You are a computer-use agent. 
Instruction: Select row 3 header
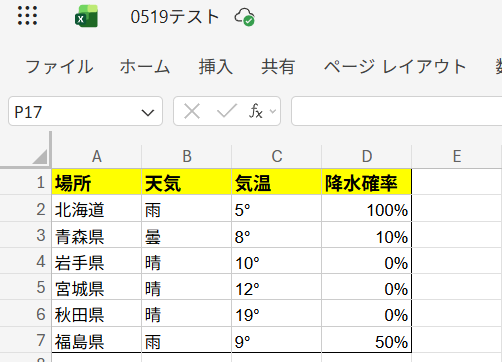26,235
